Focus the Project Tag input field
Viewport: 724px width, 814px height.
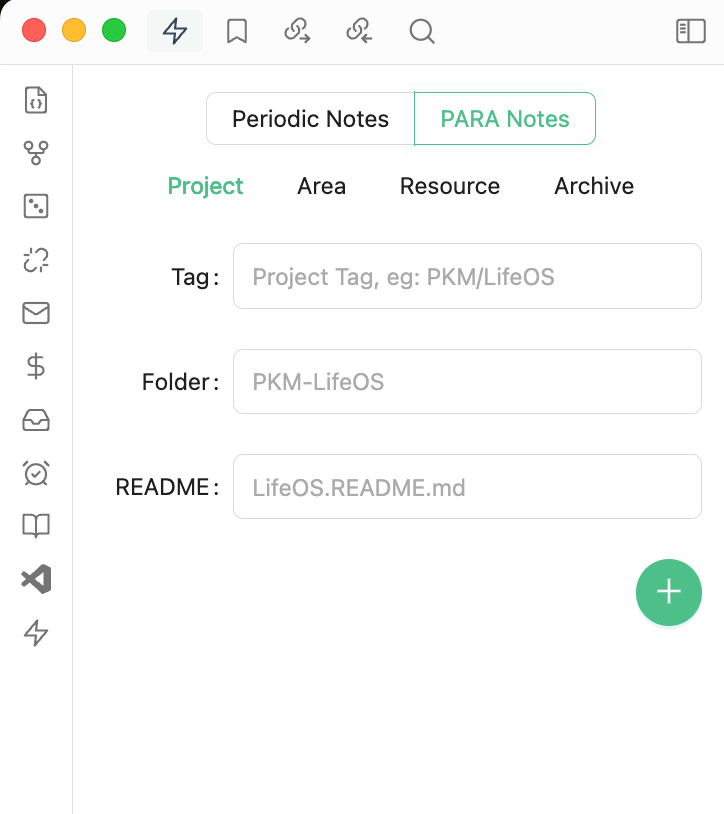pos(467,276)
